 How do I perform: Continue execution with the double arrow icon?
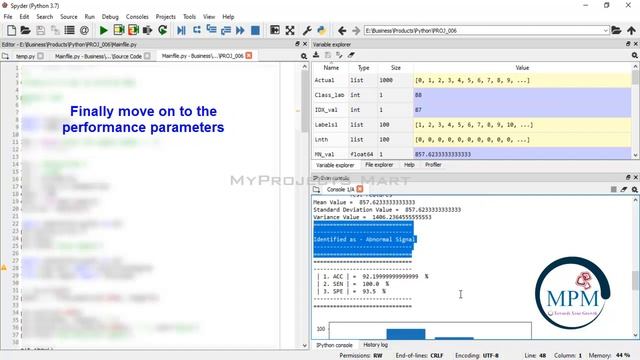tap(240, 30)
